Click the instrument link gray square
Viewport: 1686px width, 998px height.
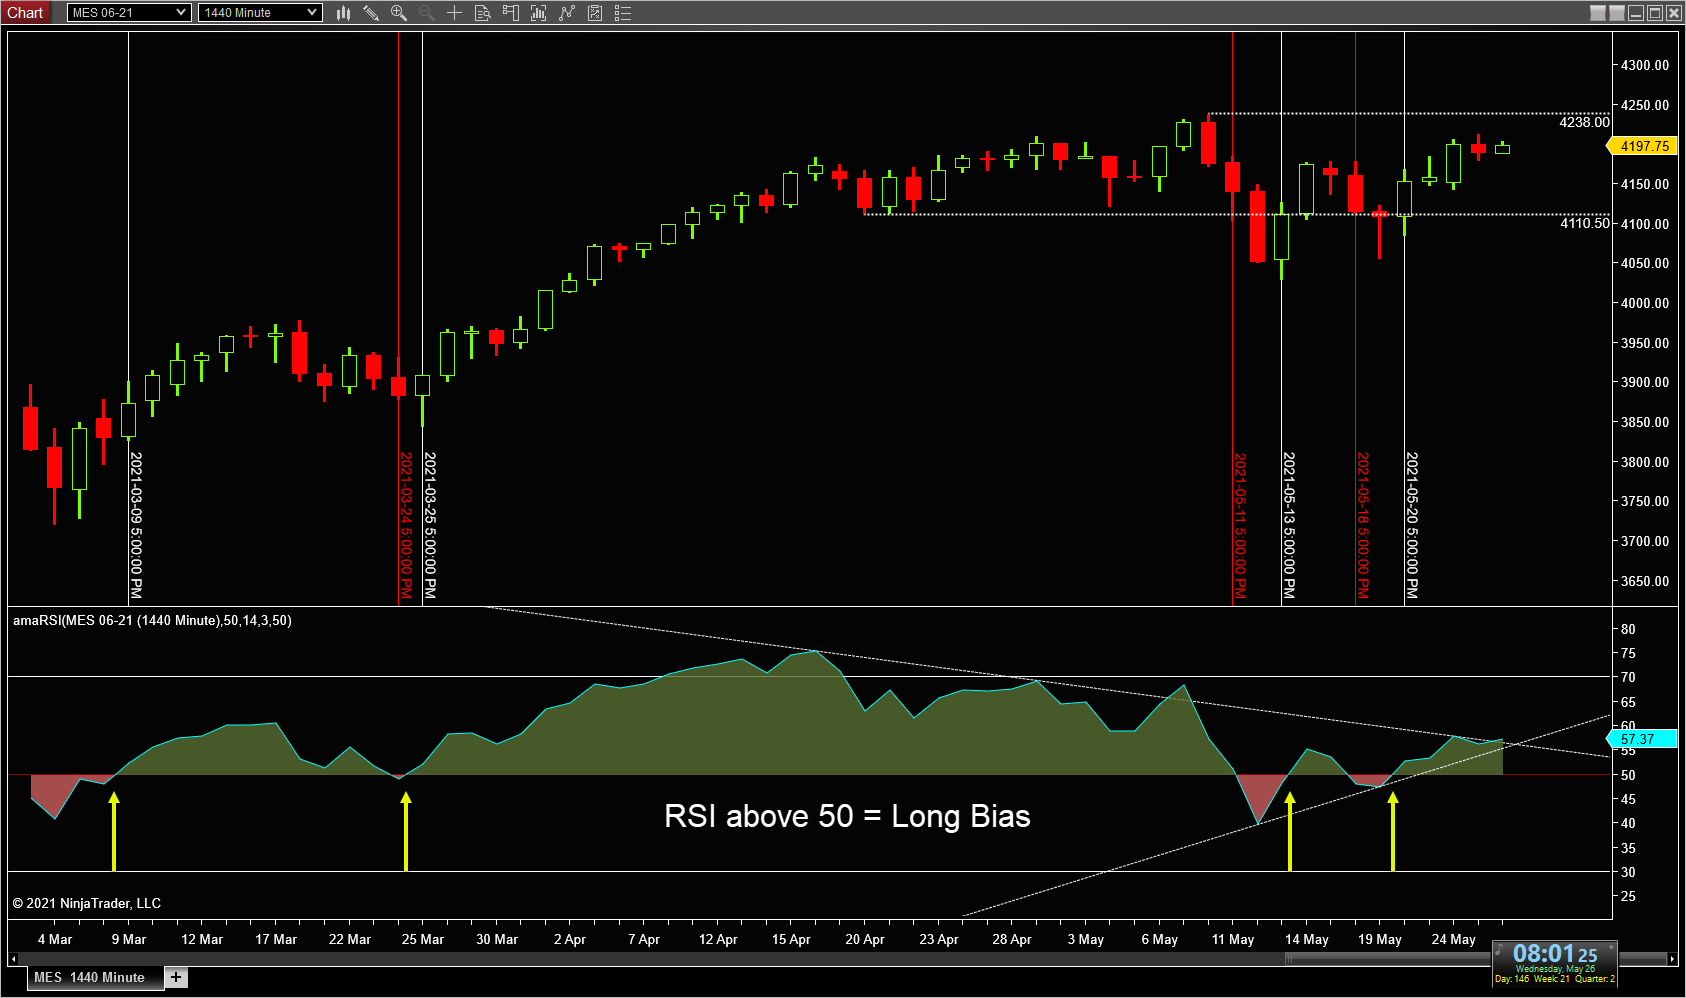click(x=1598, y=13)
